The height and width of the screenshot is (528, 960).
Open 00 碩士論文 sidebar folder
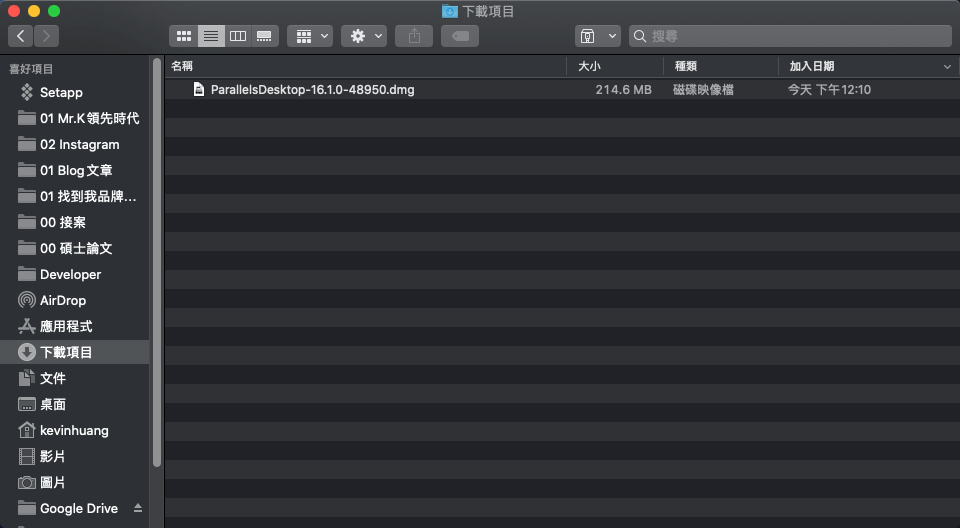click(x=76, y=248)
